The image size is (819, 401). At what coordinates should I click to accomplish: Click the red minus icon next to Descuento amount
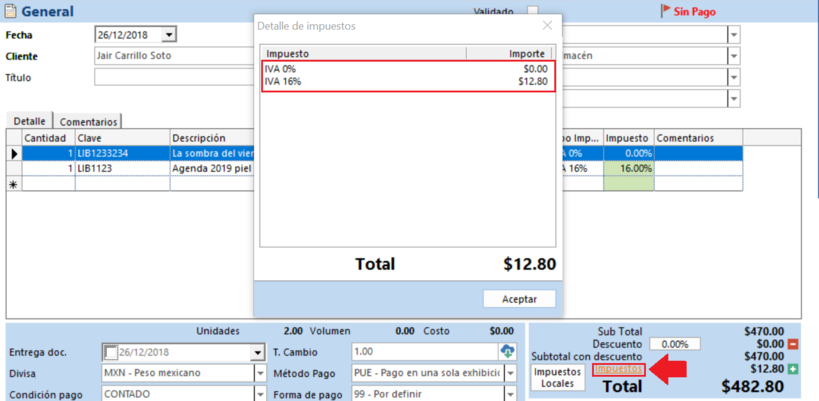click(792, 344)
